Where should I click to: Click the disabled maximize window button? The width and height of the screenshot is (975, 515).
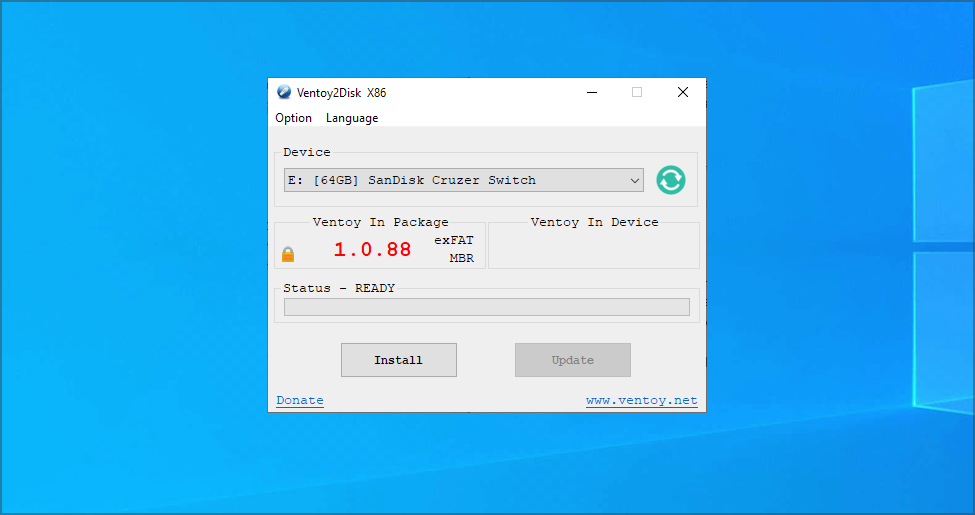(x=637, y=92)
